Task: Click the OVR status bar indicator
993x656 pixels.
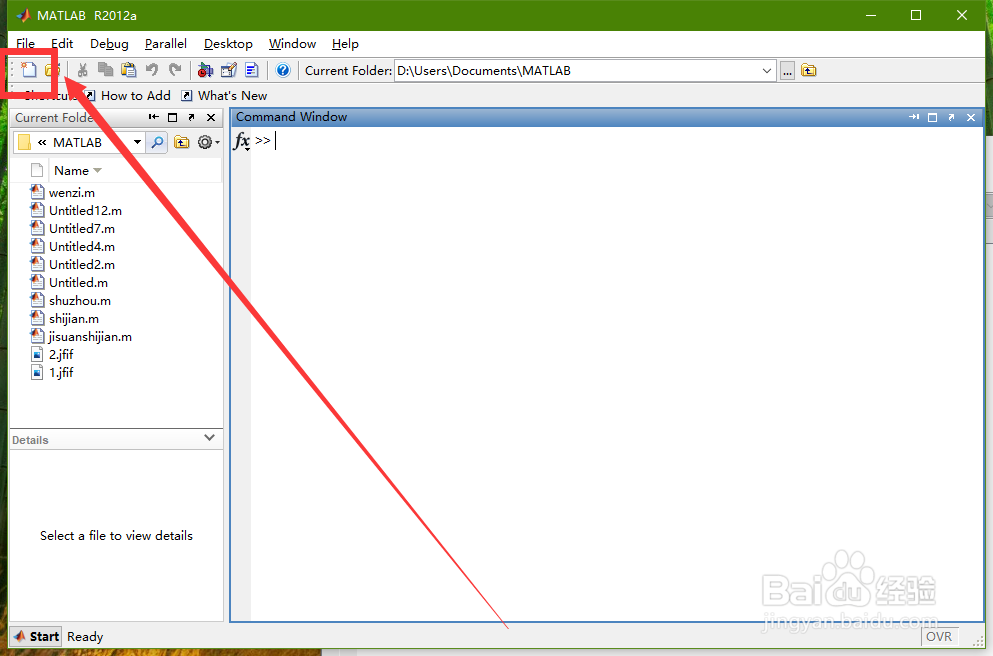Action: tap(939, 636)
